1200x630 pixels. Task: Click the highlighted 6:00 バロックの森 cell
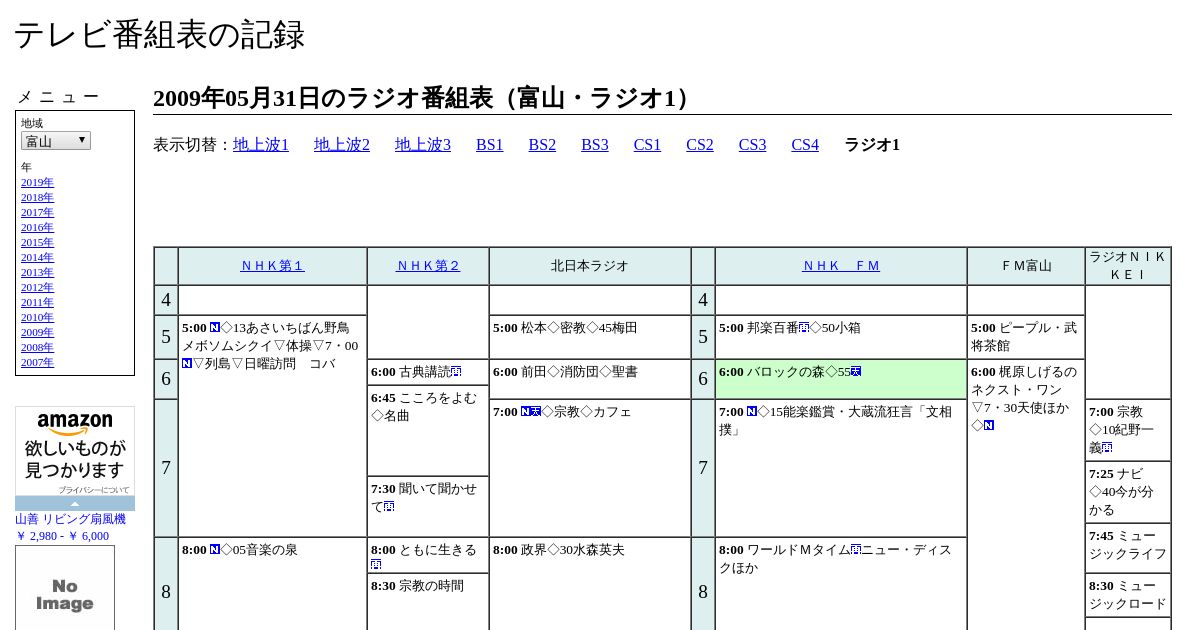pyautogui.click(x=841, y=379)
